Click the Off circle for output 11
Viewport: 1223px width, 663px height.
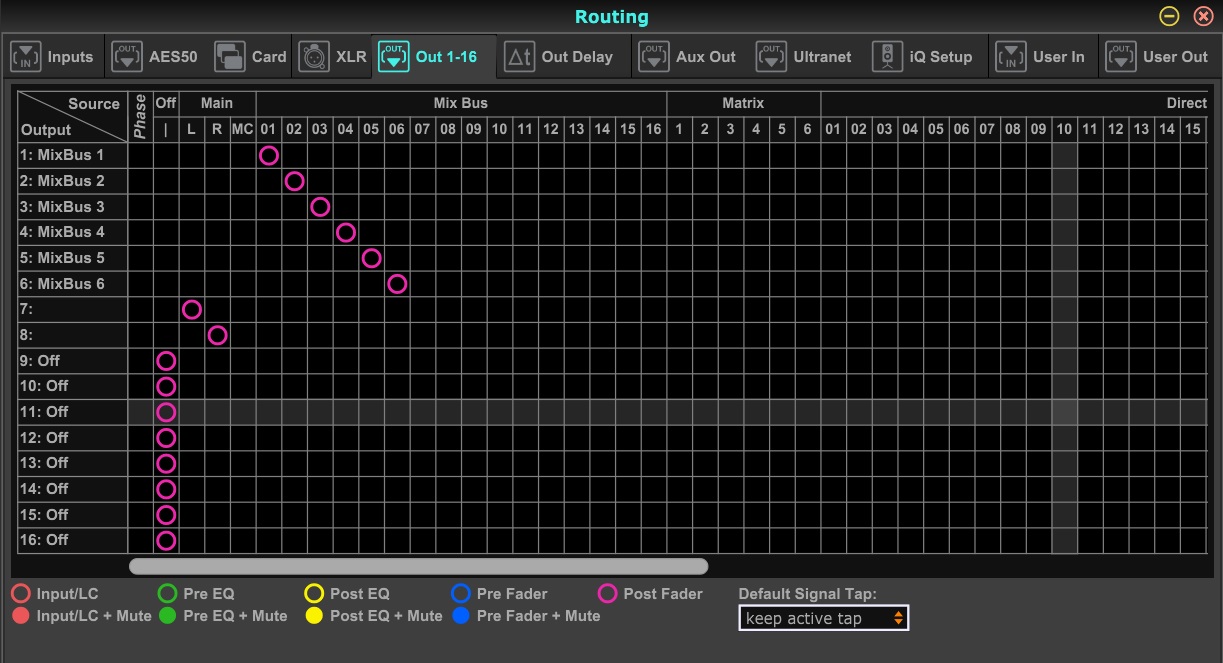point(166,412)
